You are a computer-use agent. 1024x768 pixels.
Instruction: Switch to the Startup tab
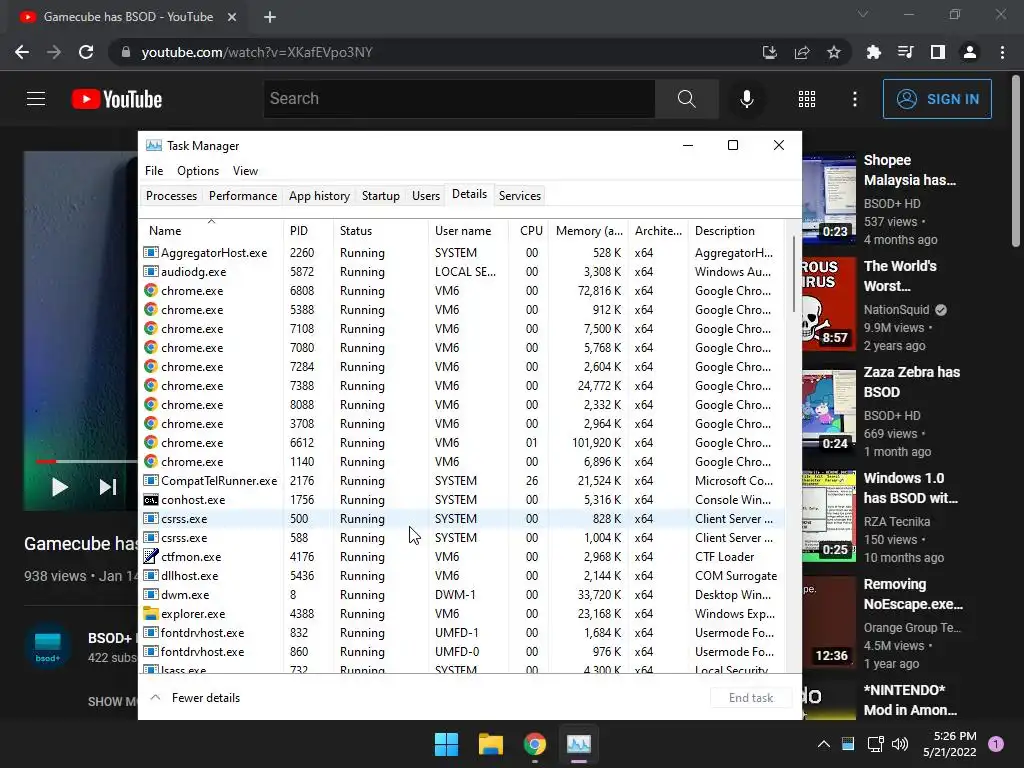click(x=381, y=196)
